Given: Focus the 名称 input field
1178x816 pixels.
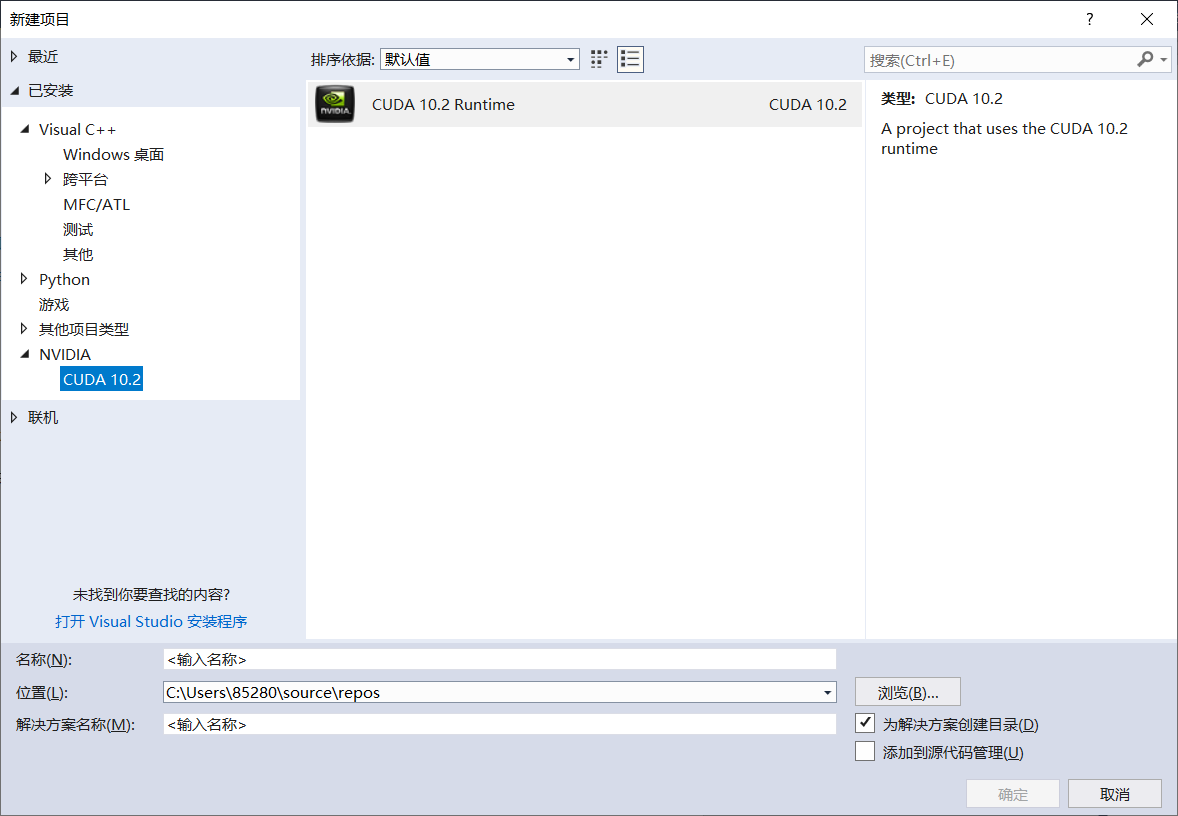Looking at the screenshot, I should click(x=500, y=659).
